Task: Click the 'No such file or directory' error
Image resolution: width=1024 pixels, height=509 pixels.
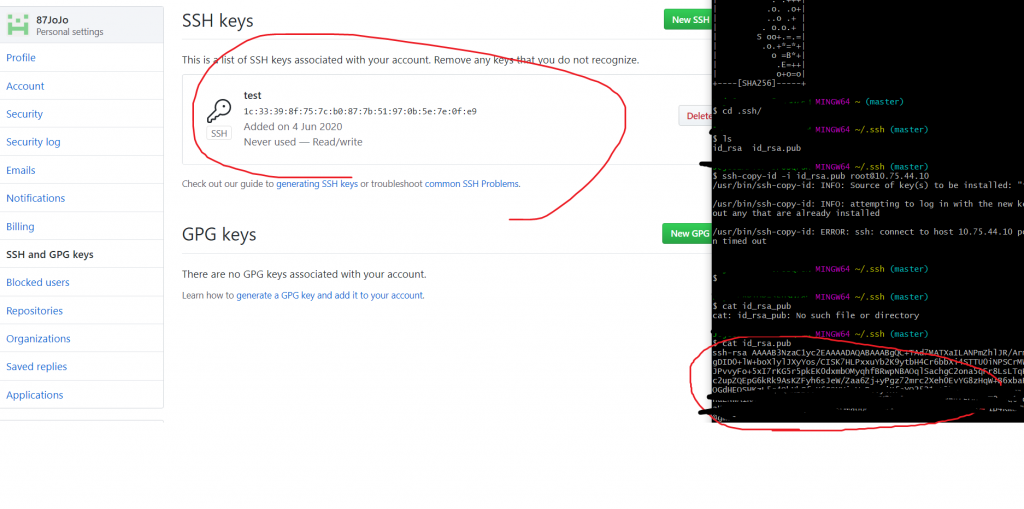Action: (x=816, y=316)
